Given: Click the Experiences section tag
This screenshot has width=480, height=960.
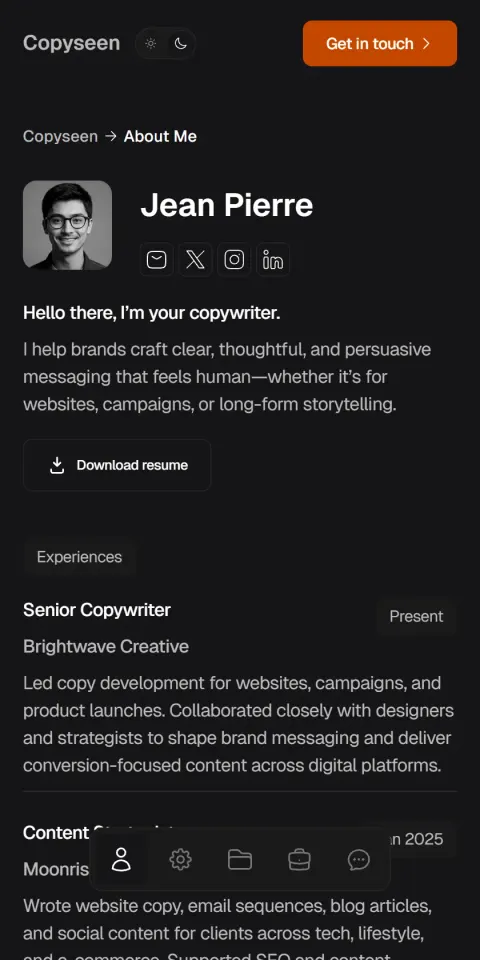Looking at the screenshot, I should coord(80,557).
